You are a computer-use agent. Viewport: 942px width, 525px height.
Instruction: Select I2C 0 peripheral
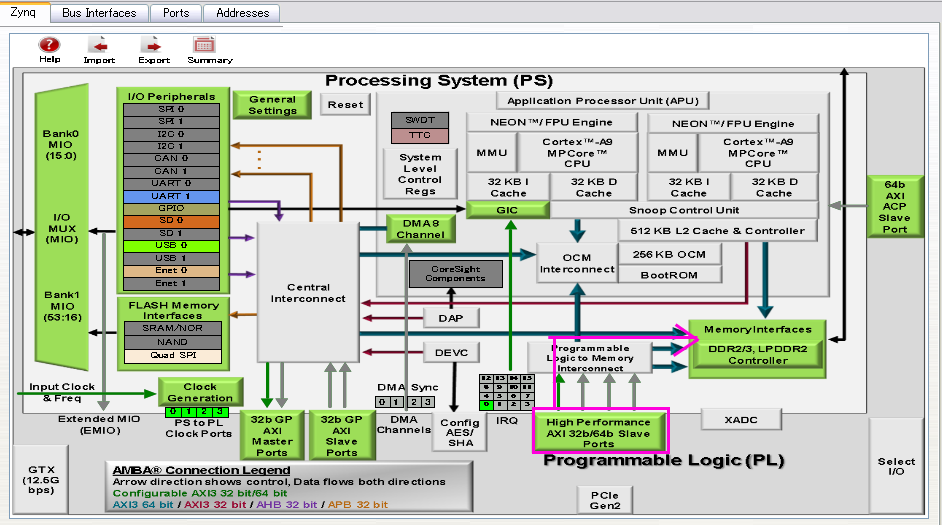(171, 134)
